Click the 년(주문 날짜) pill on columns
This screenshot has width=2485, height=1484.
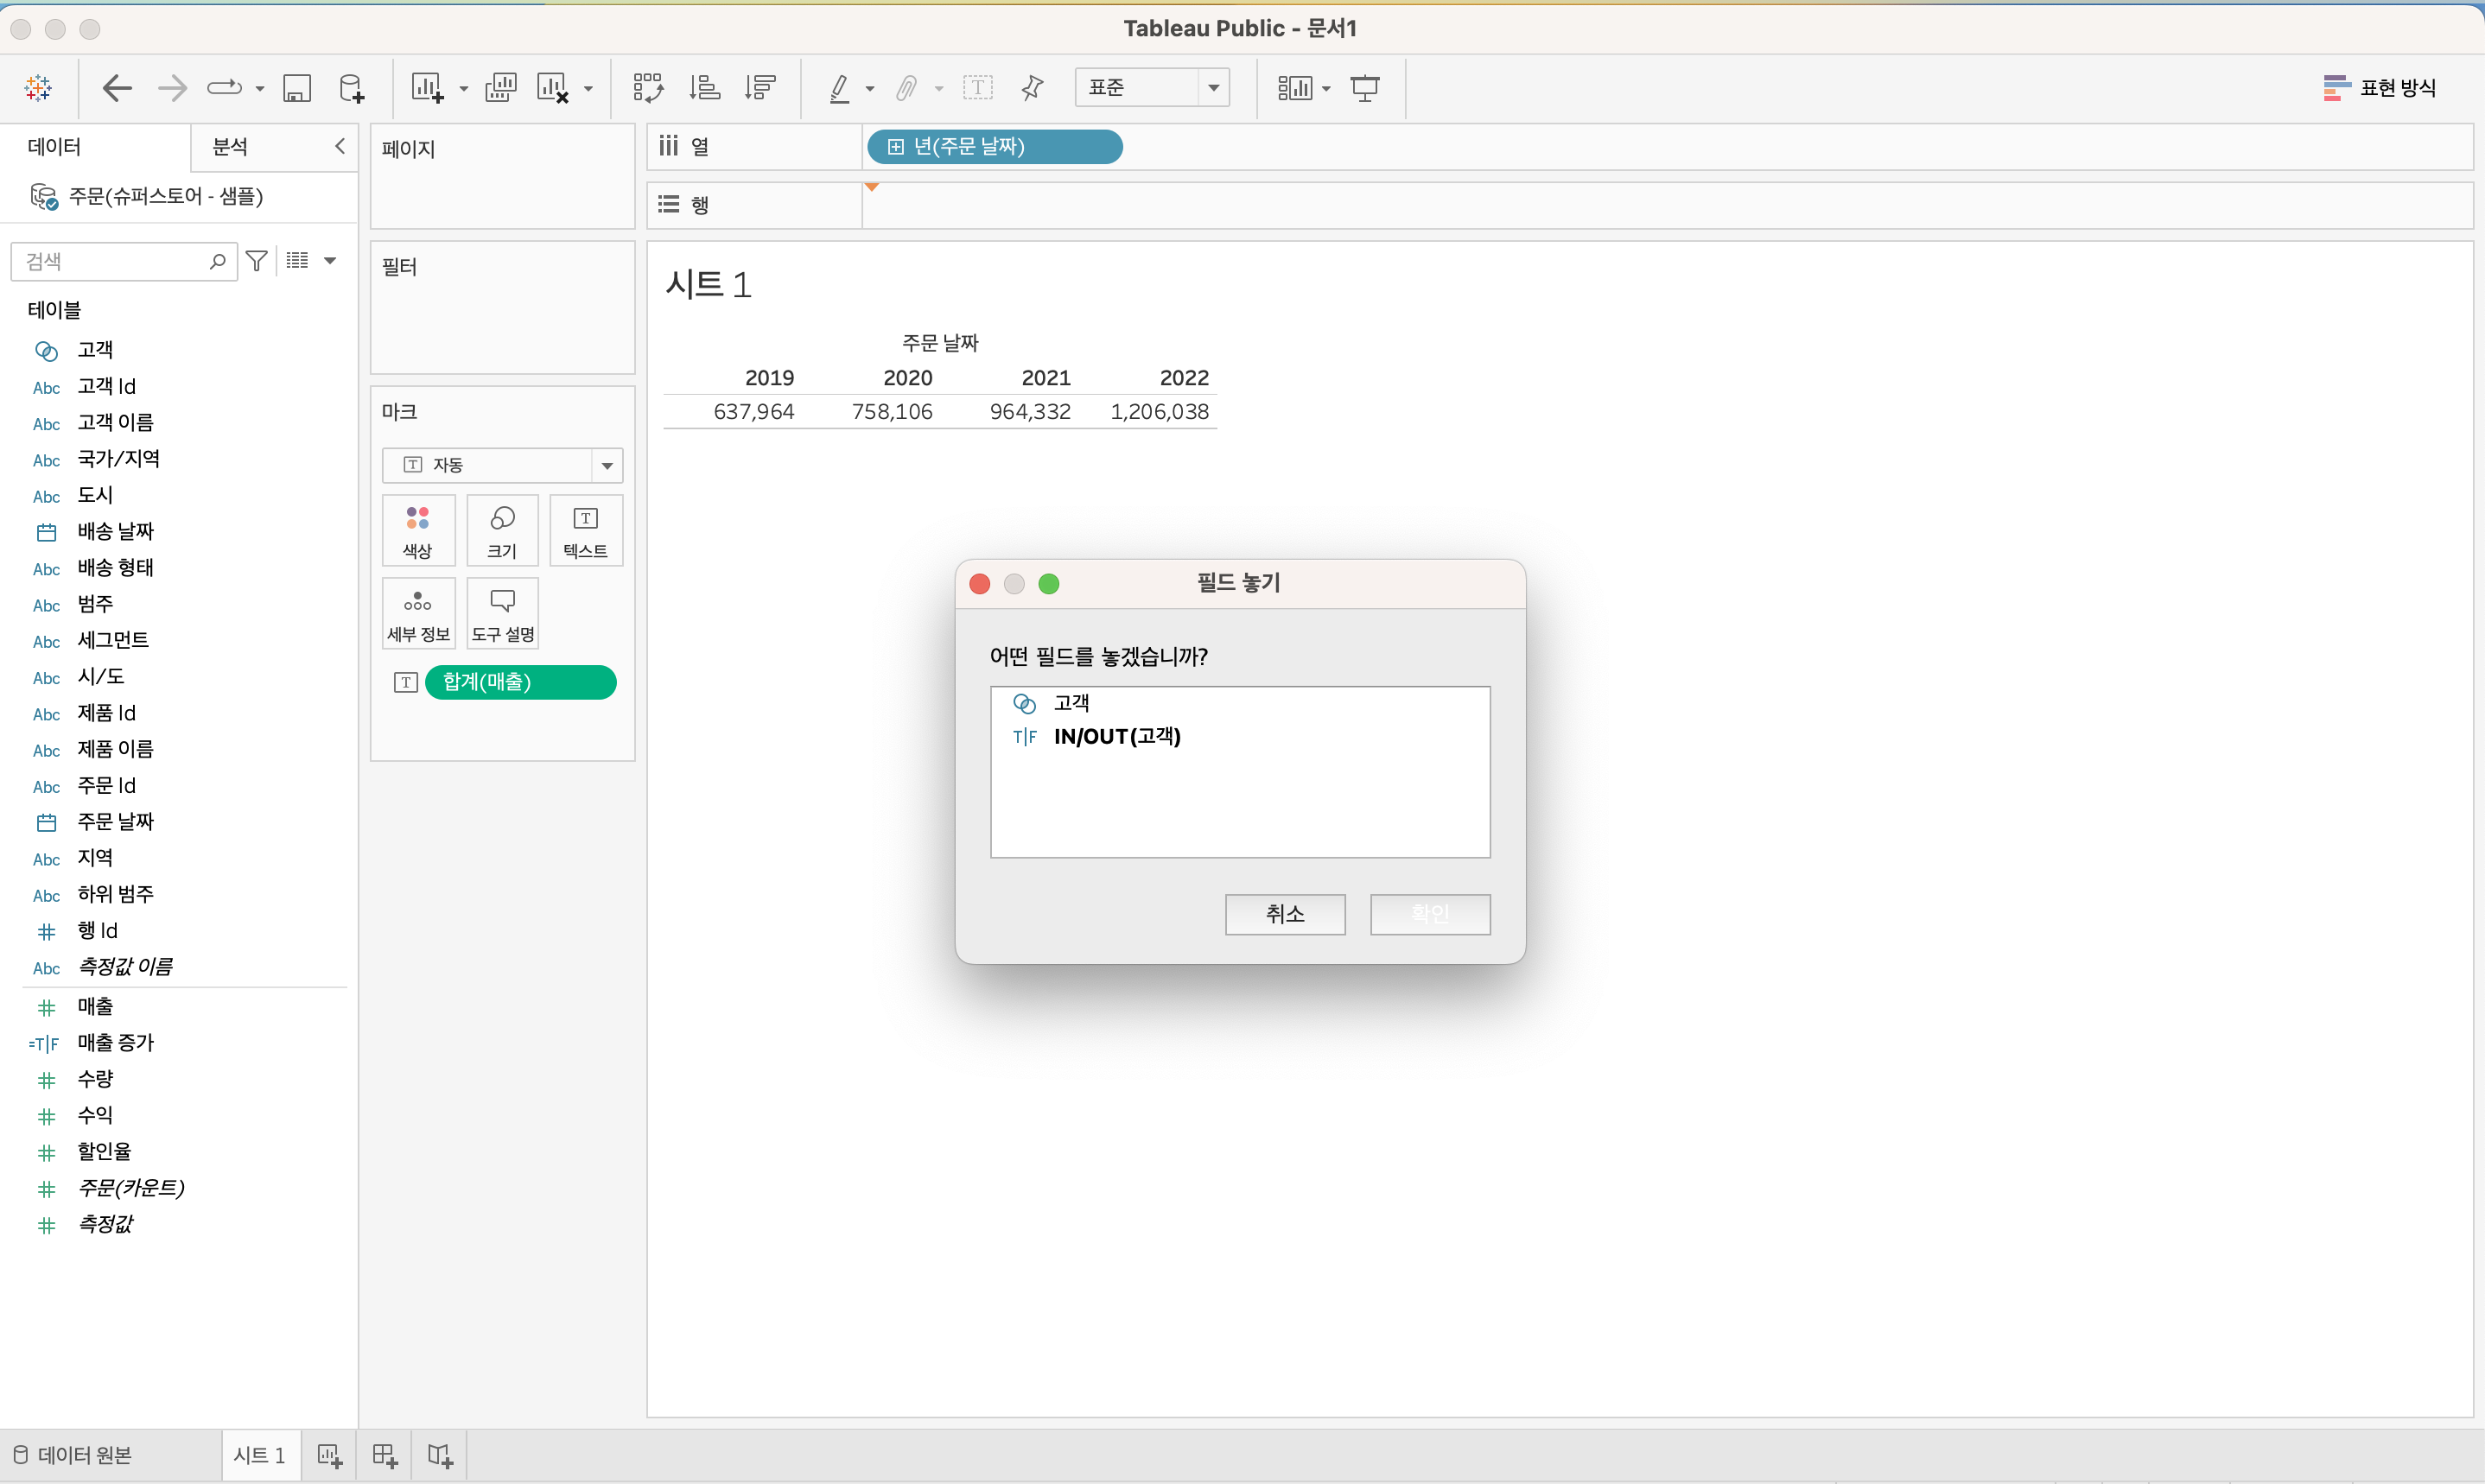[x=994, y=147]
